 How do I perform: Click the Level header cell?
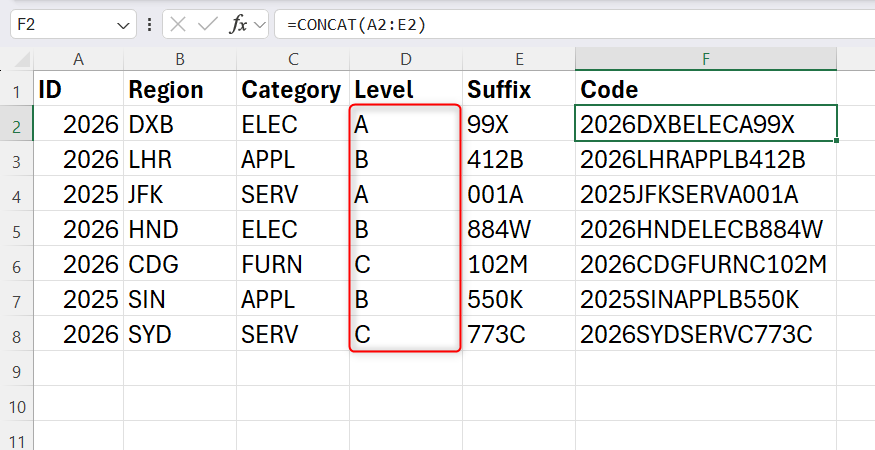pyautogui.click(x=406, y=89)
